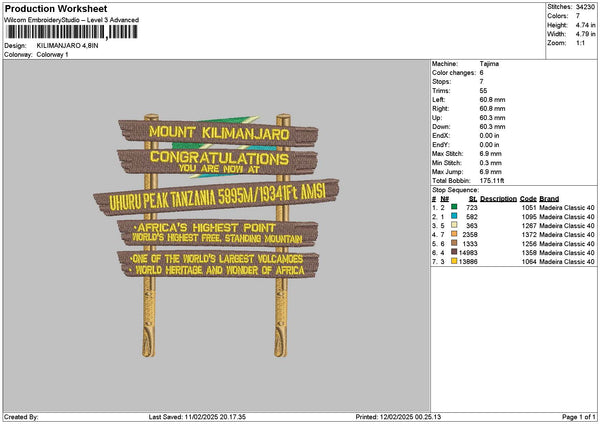
Task: Click 'Wilcom EmbroideryStudio – Level 3 Advanced' text
Action: pyautogui.click(x=72, y=20)
